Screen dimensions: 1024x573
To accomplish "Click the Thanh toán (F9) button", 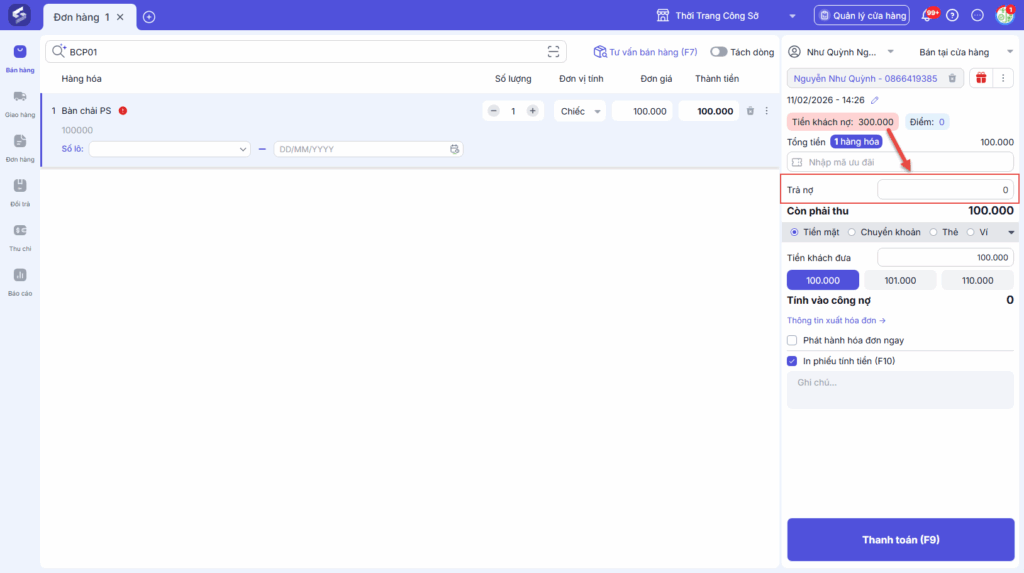I will pyautogui.click(x=901, y=540).
